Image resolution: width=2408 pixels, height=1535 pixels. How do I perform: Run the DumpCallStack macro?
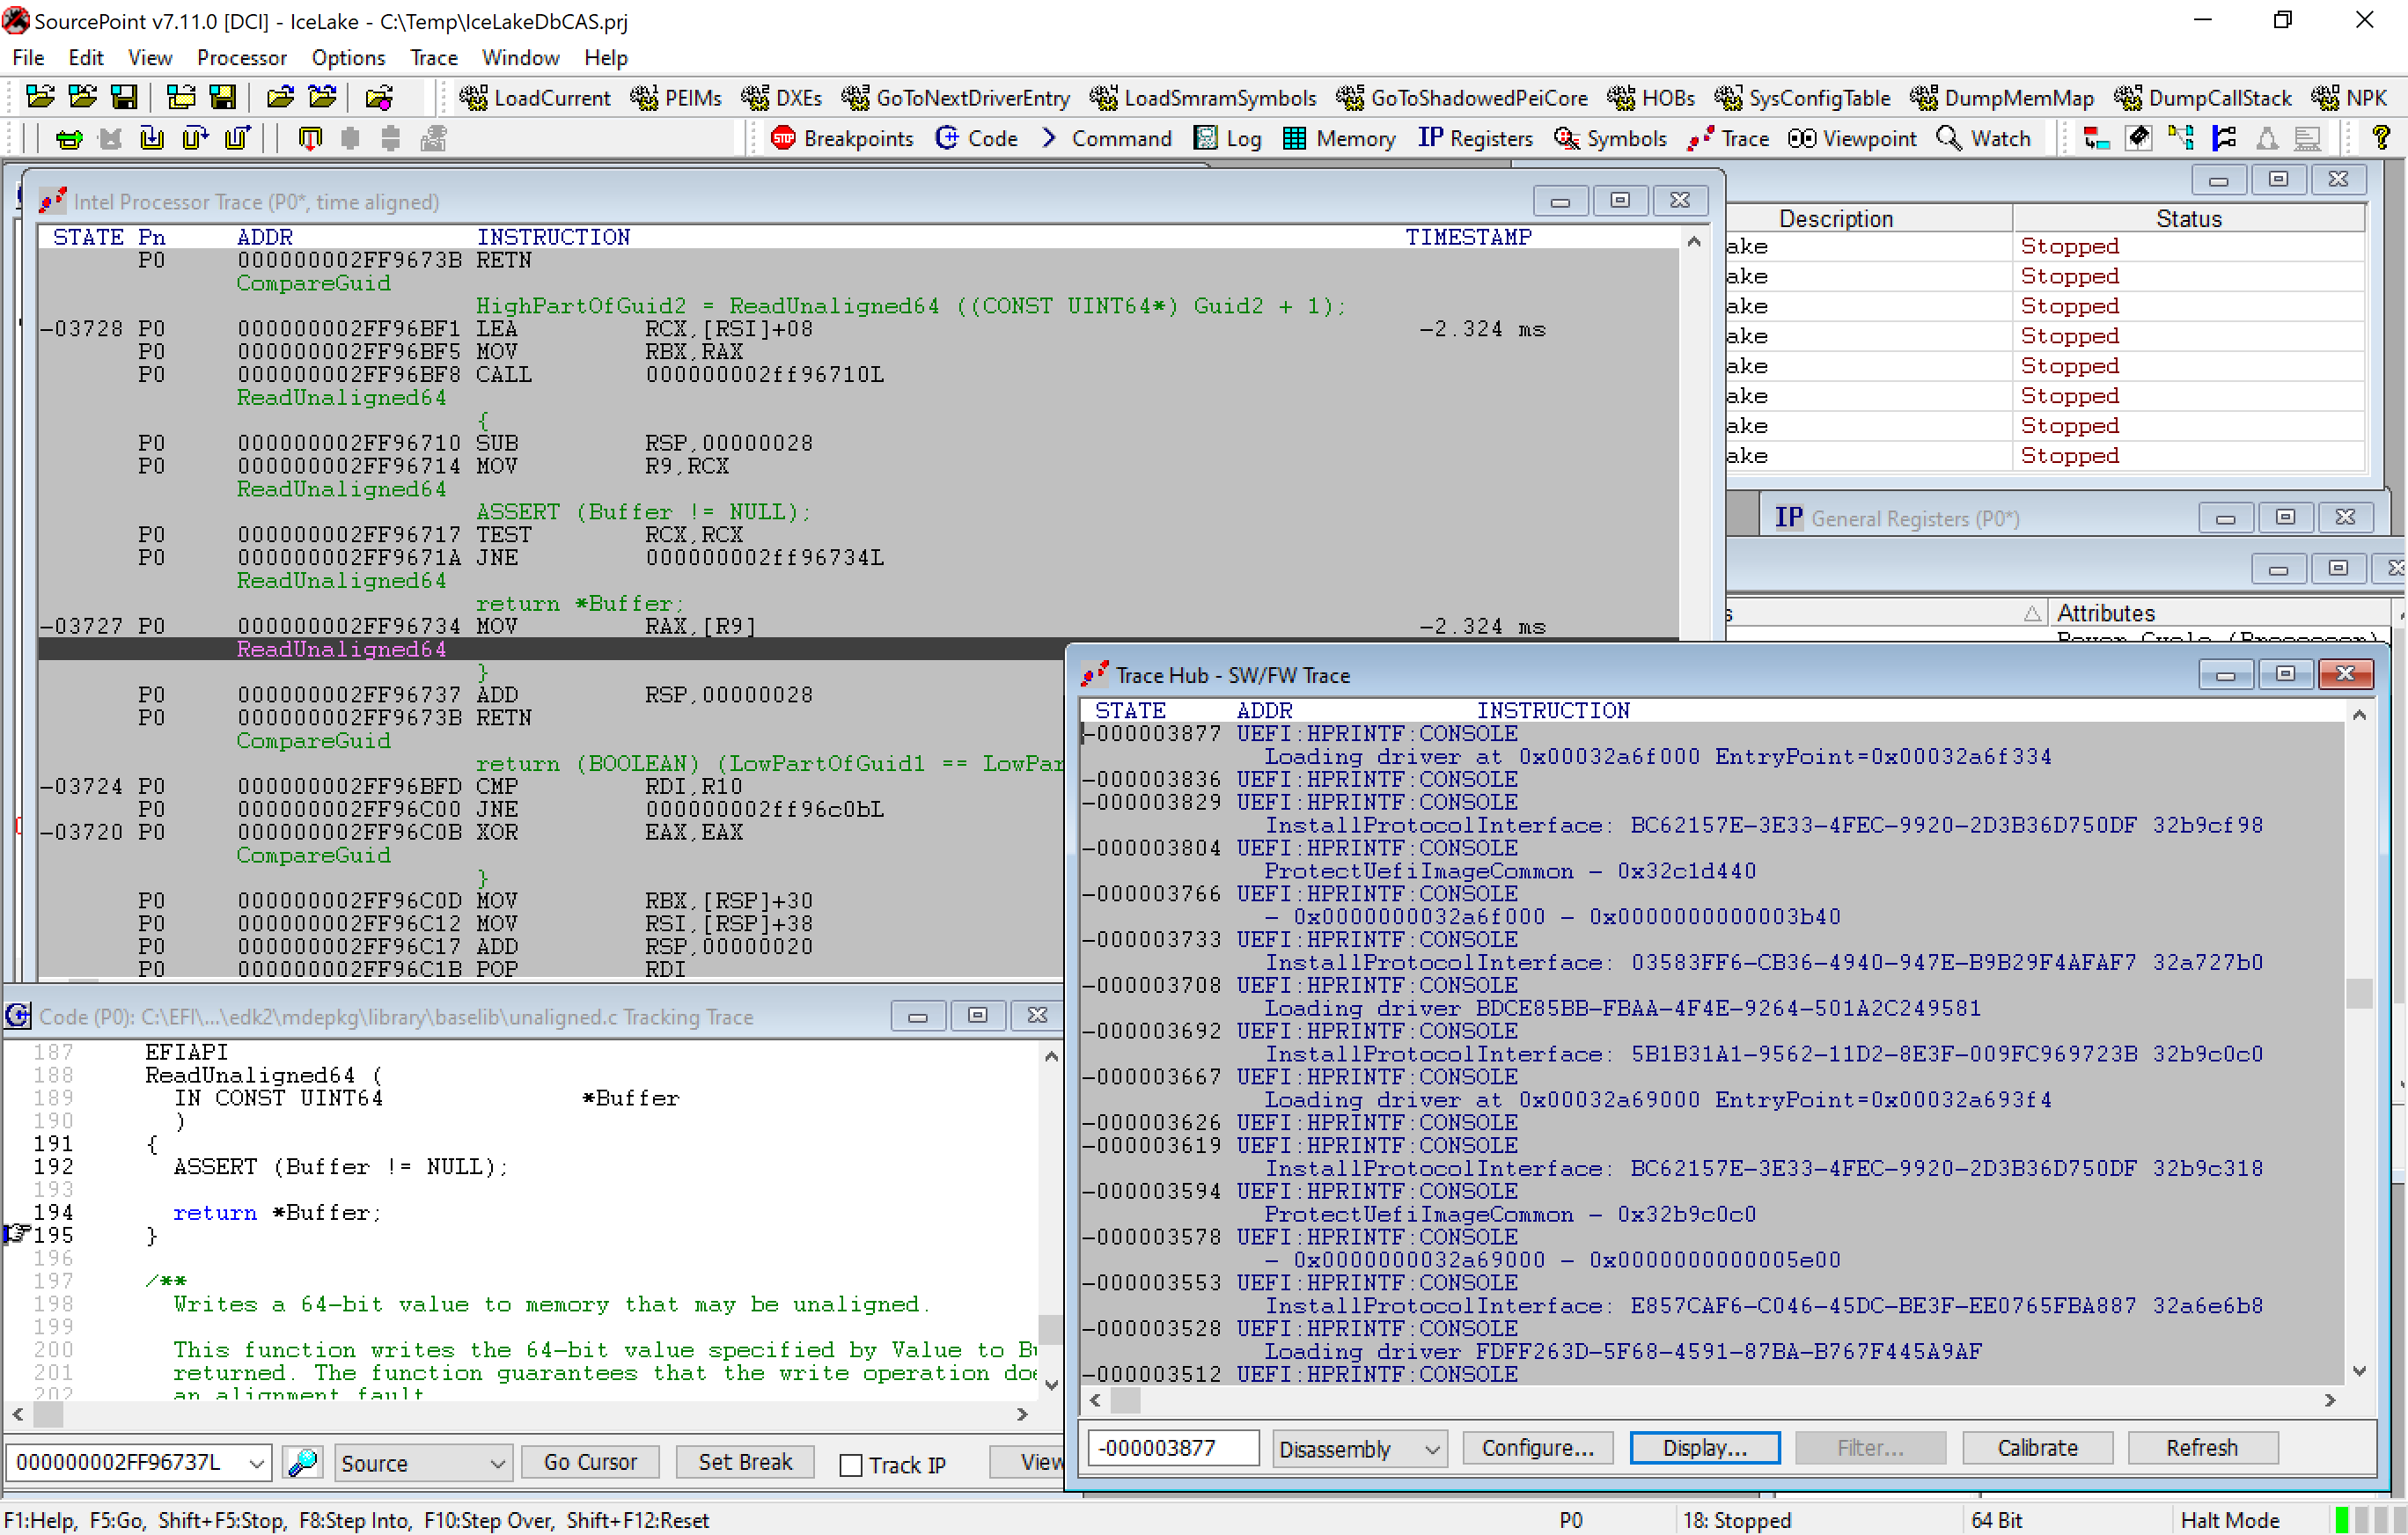[2203, 98]
